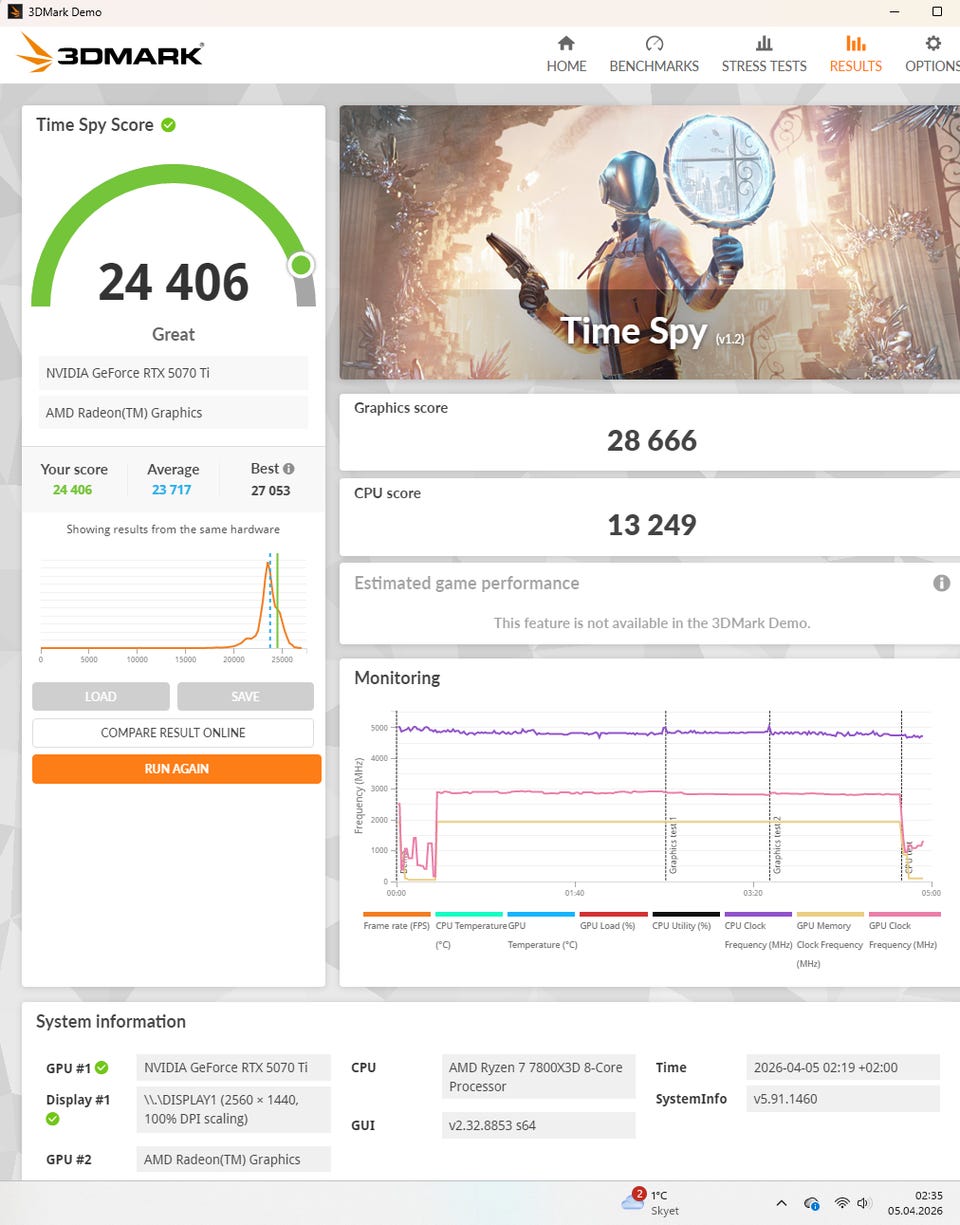Open the weather widget in taskbar
The width and height of the screenshot is (960, 1225).
[x=651, y=1203]
